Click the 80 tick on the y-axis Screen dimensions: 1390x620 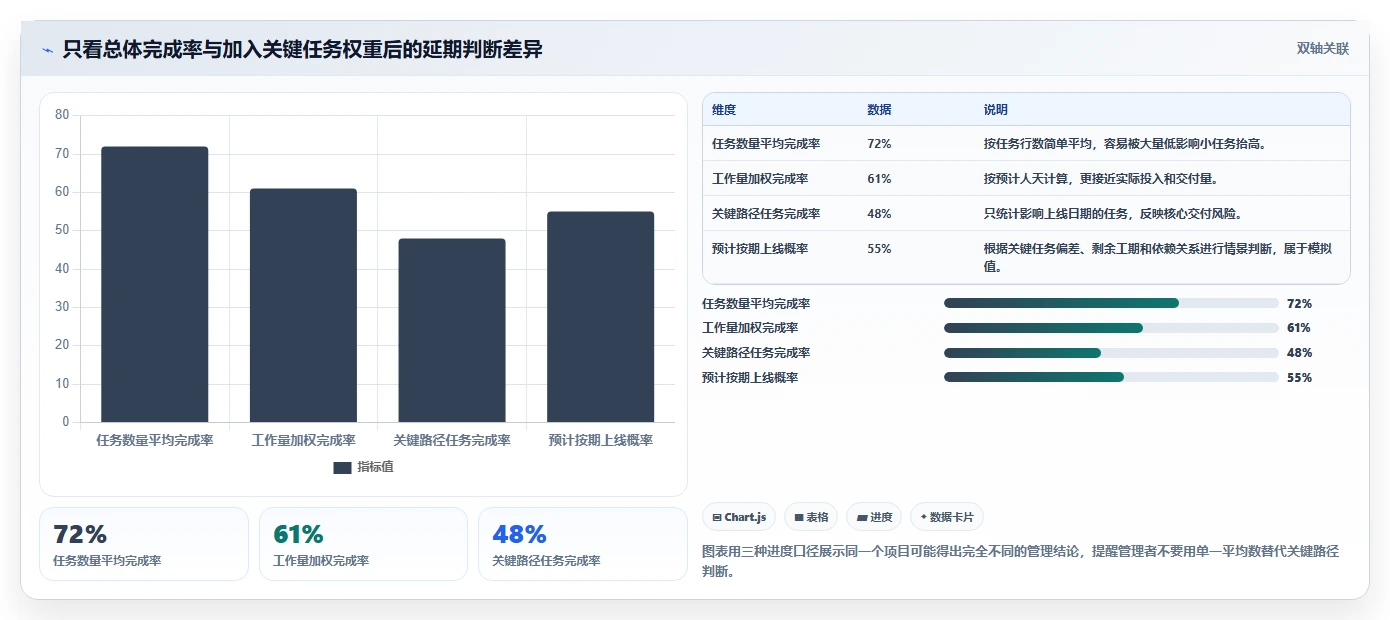pos(62,115)
